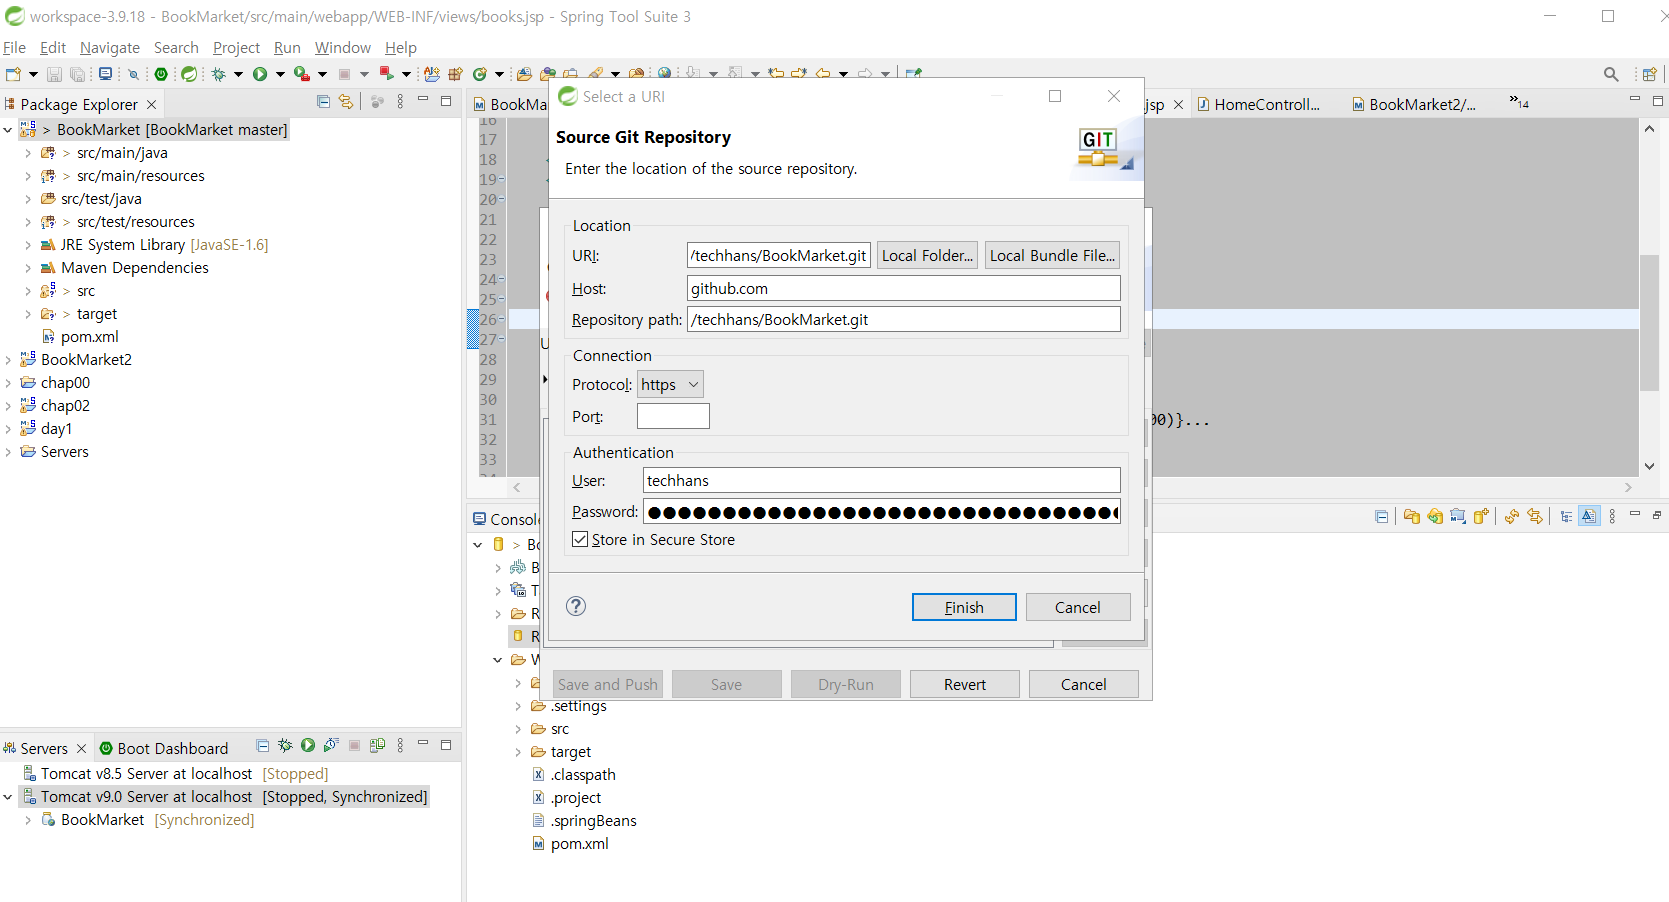Click green Start the server icon in Servers view
Viewport: 1669px width, 902px height.
pos(308,745)
